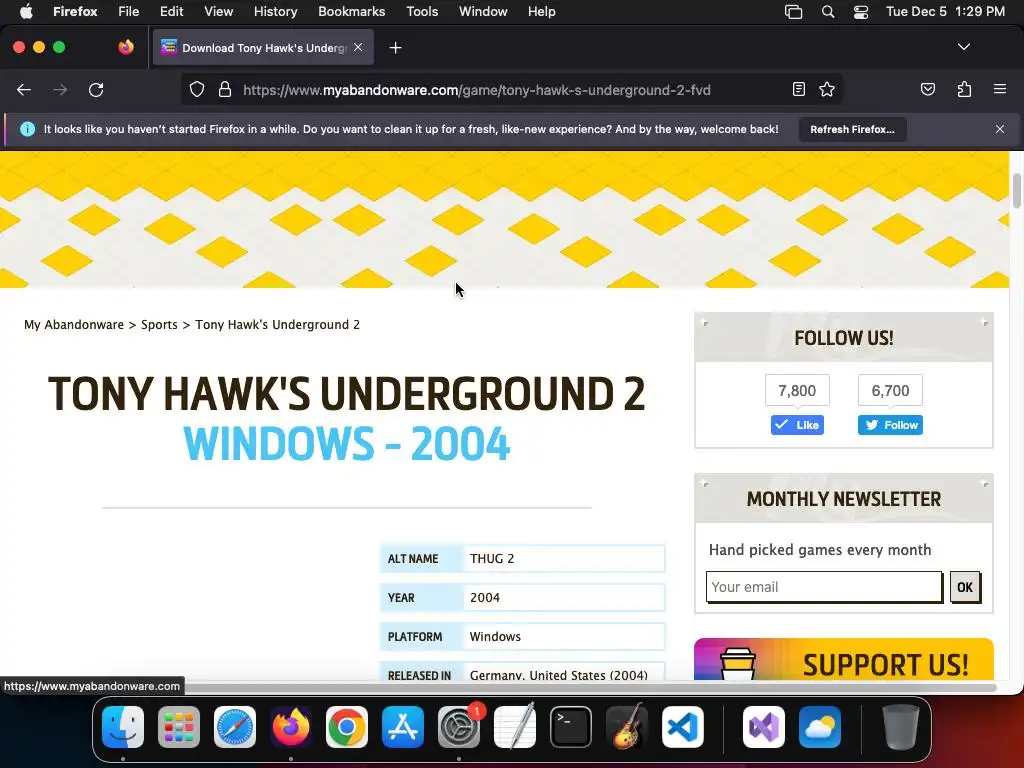Open the File menu
Image resolution: width=1024 pixels, height=768 pixels.
point(129,11)
